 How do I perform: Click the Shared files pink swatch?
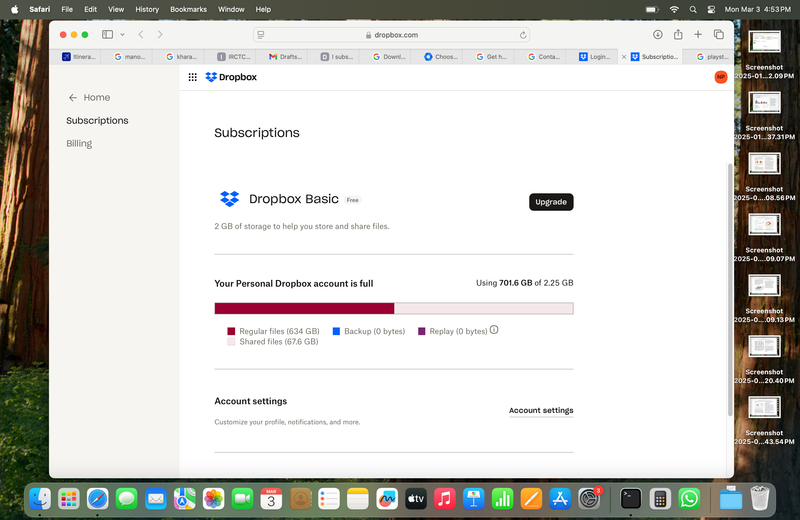231,342
